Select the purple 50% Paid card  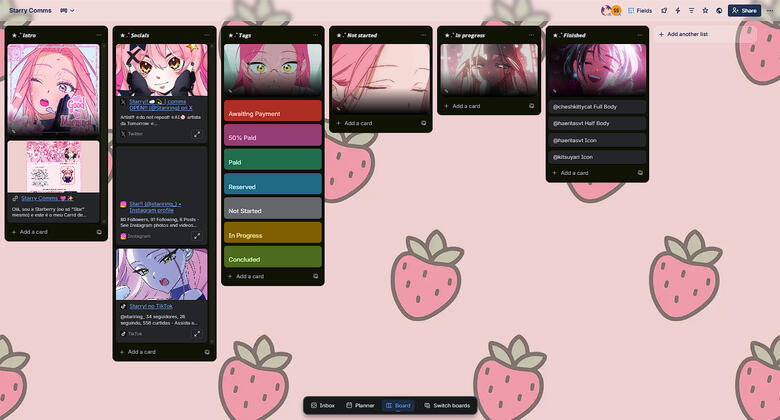[273, 135]
